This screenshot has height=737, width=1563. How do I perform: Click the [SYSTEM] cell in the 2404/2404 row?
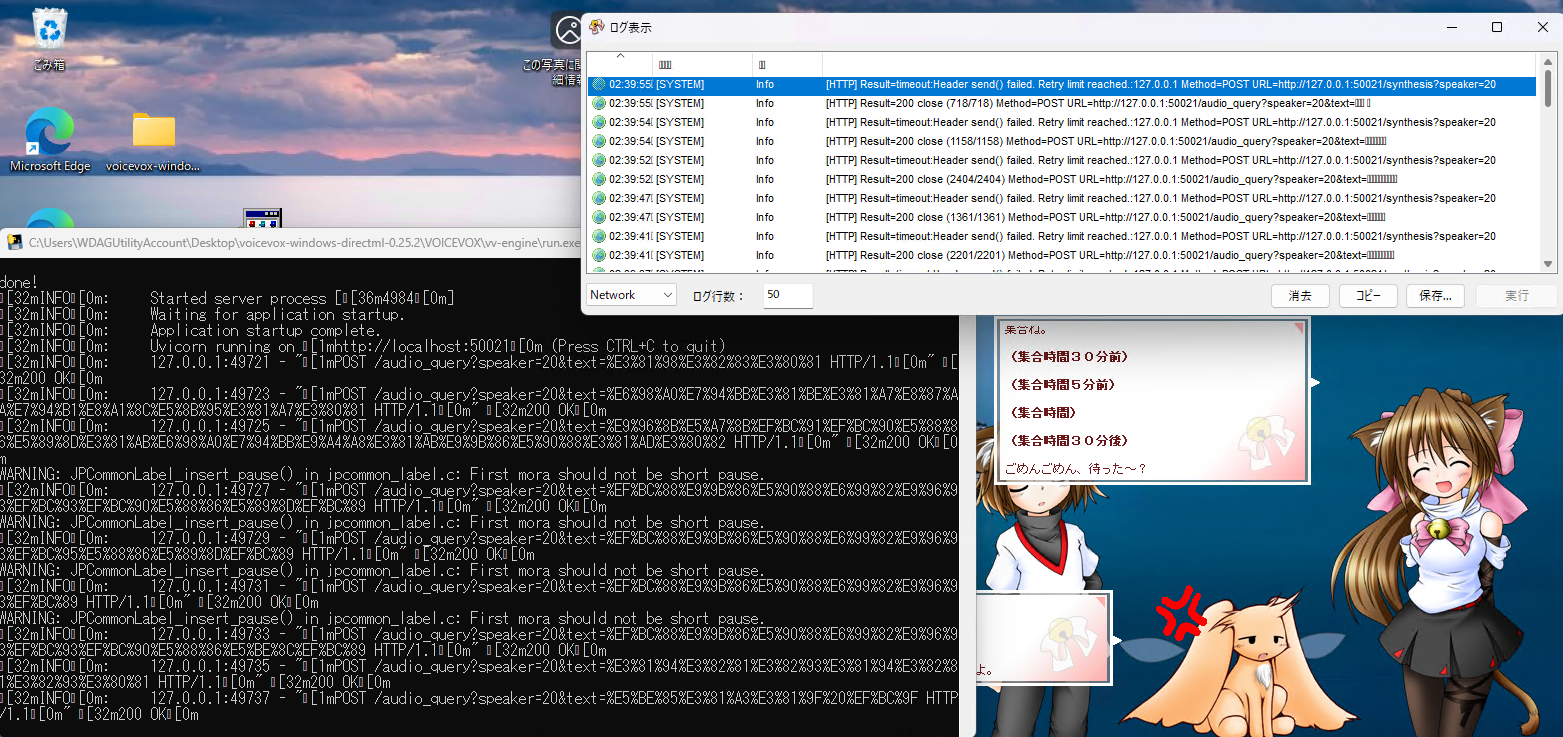(680, 180)
